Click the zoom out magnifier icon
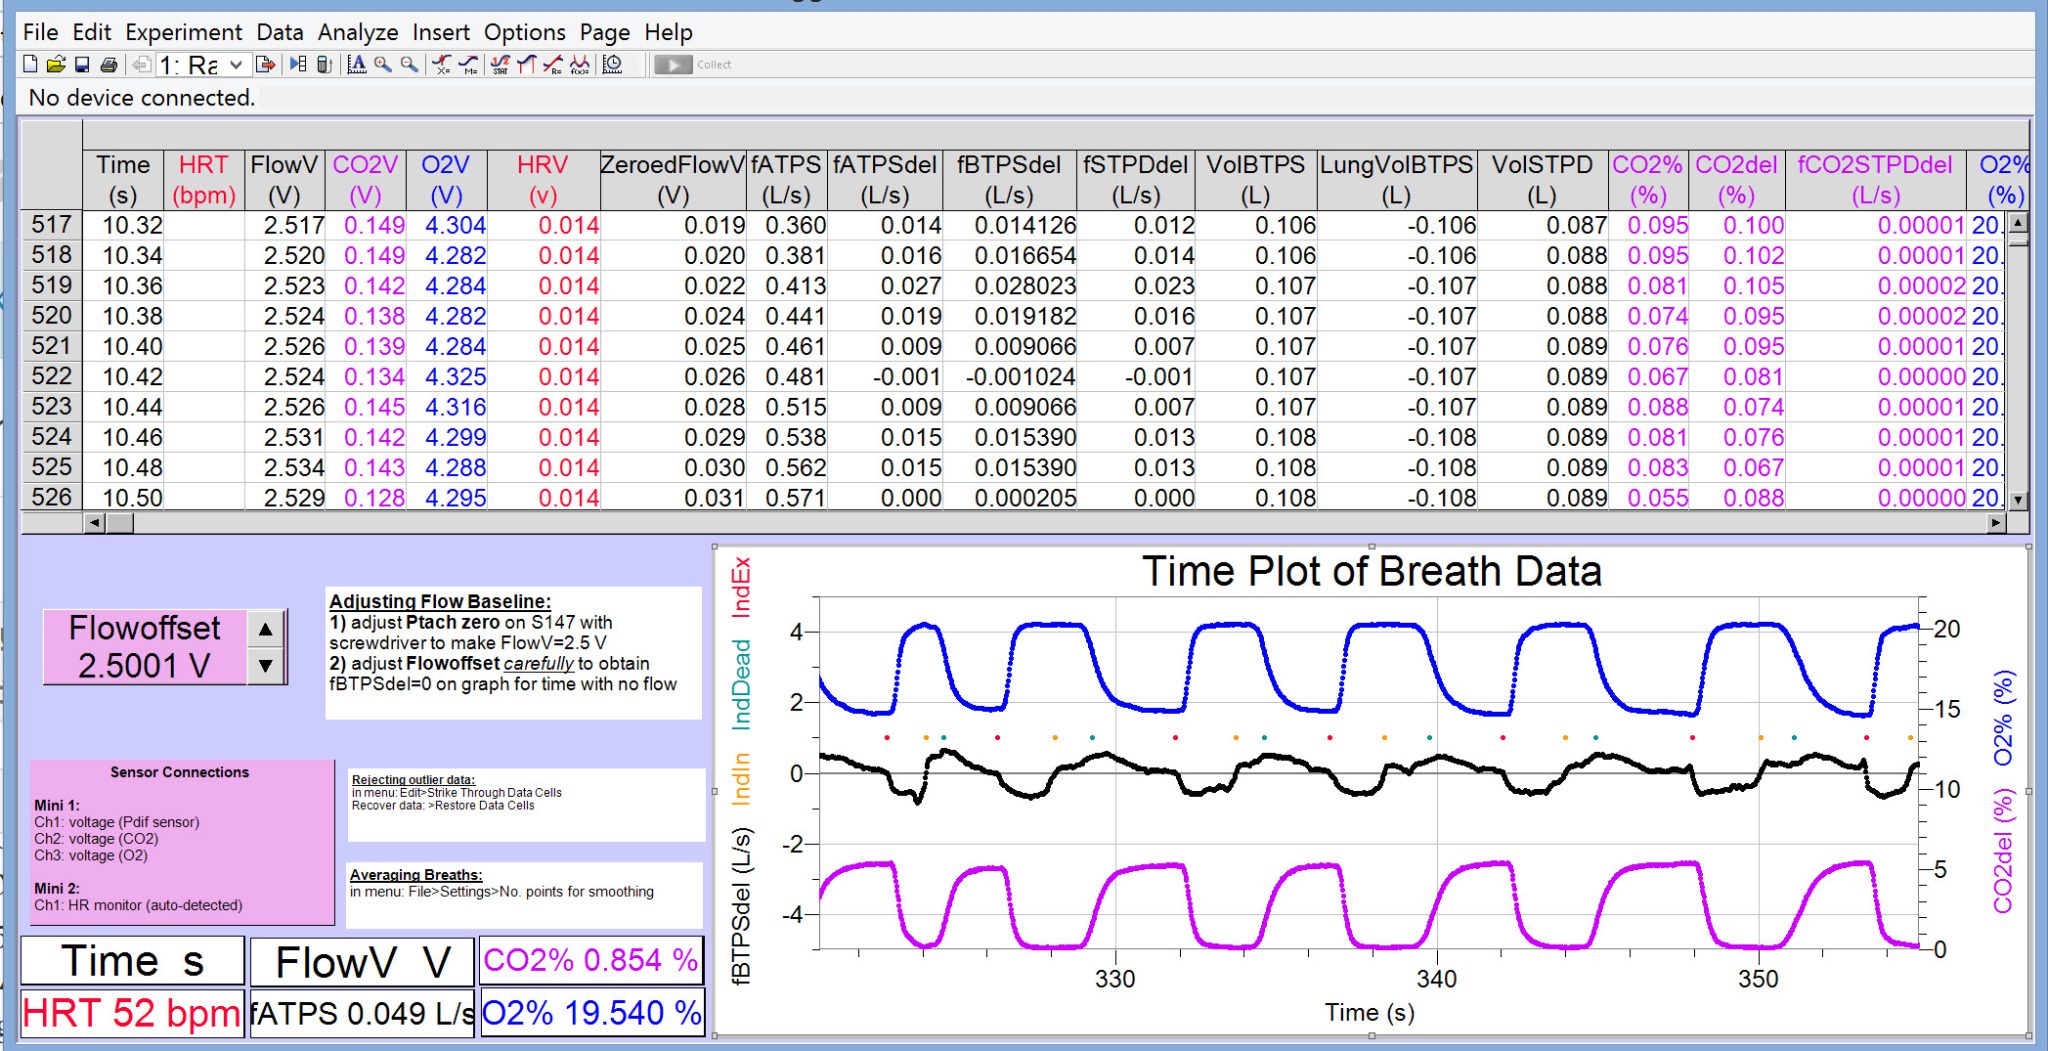 pos(408,65)
